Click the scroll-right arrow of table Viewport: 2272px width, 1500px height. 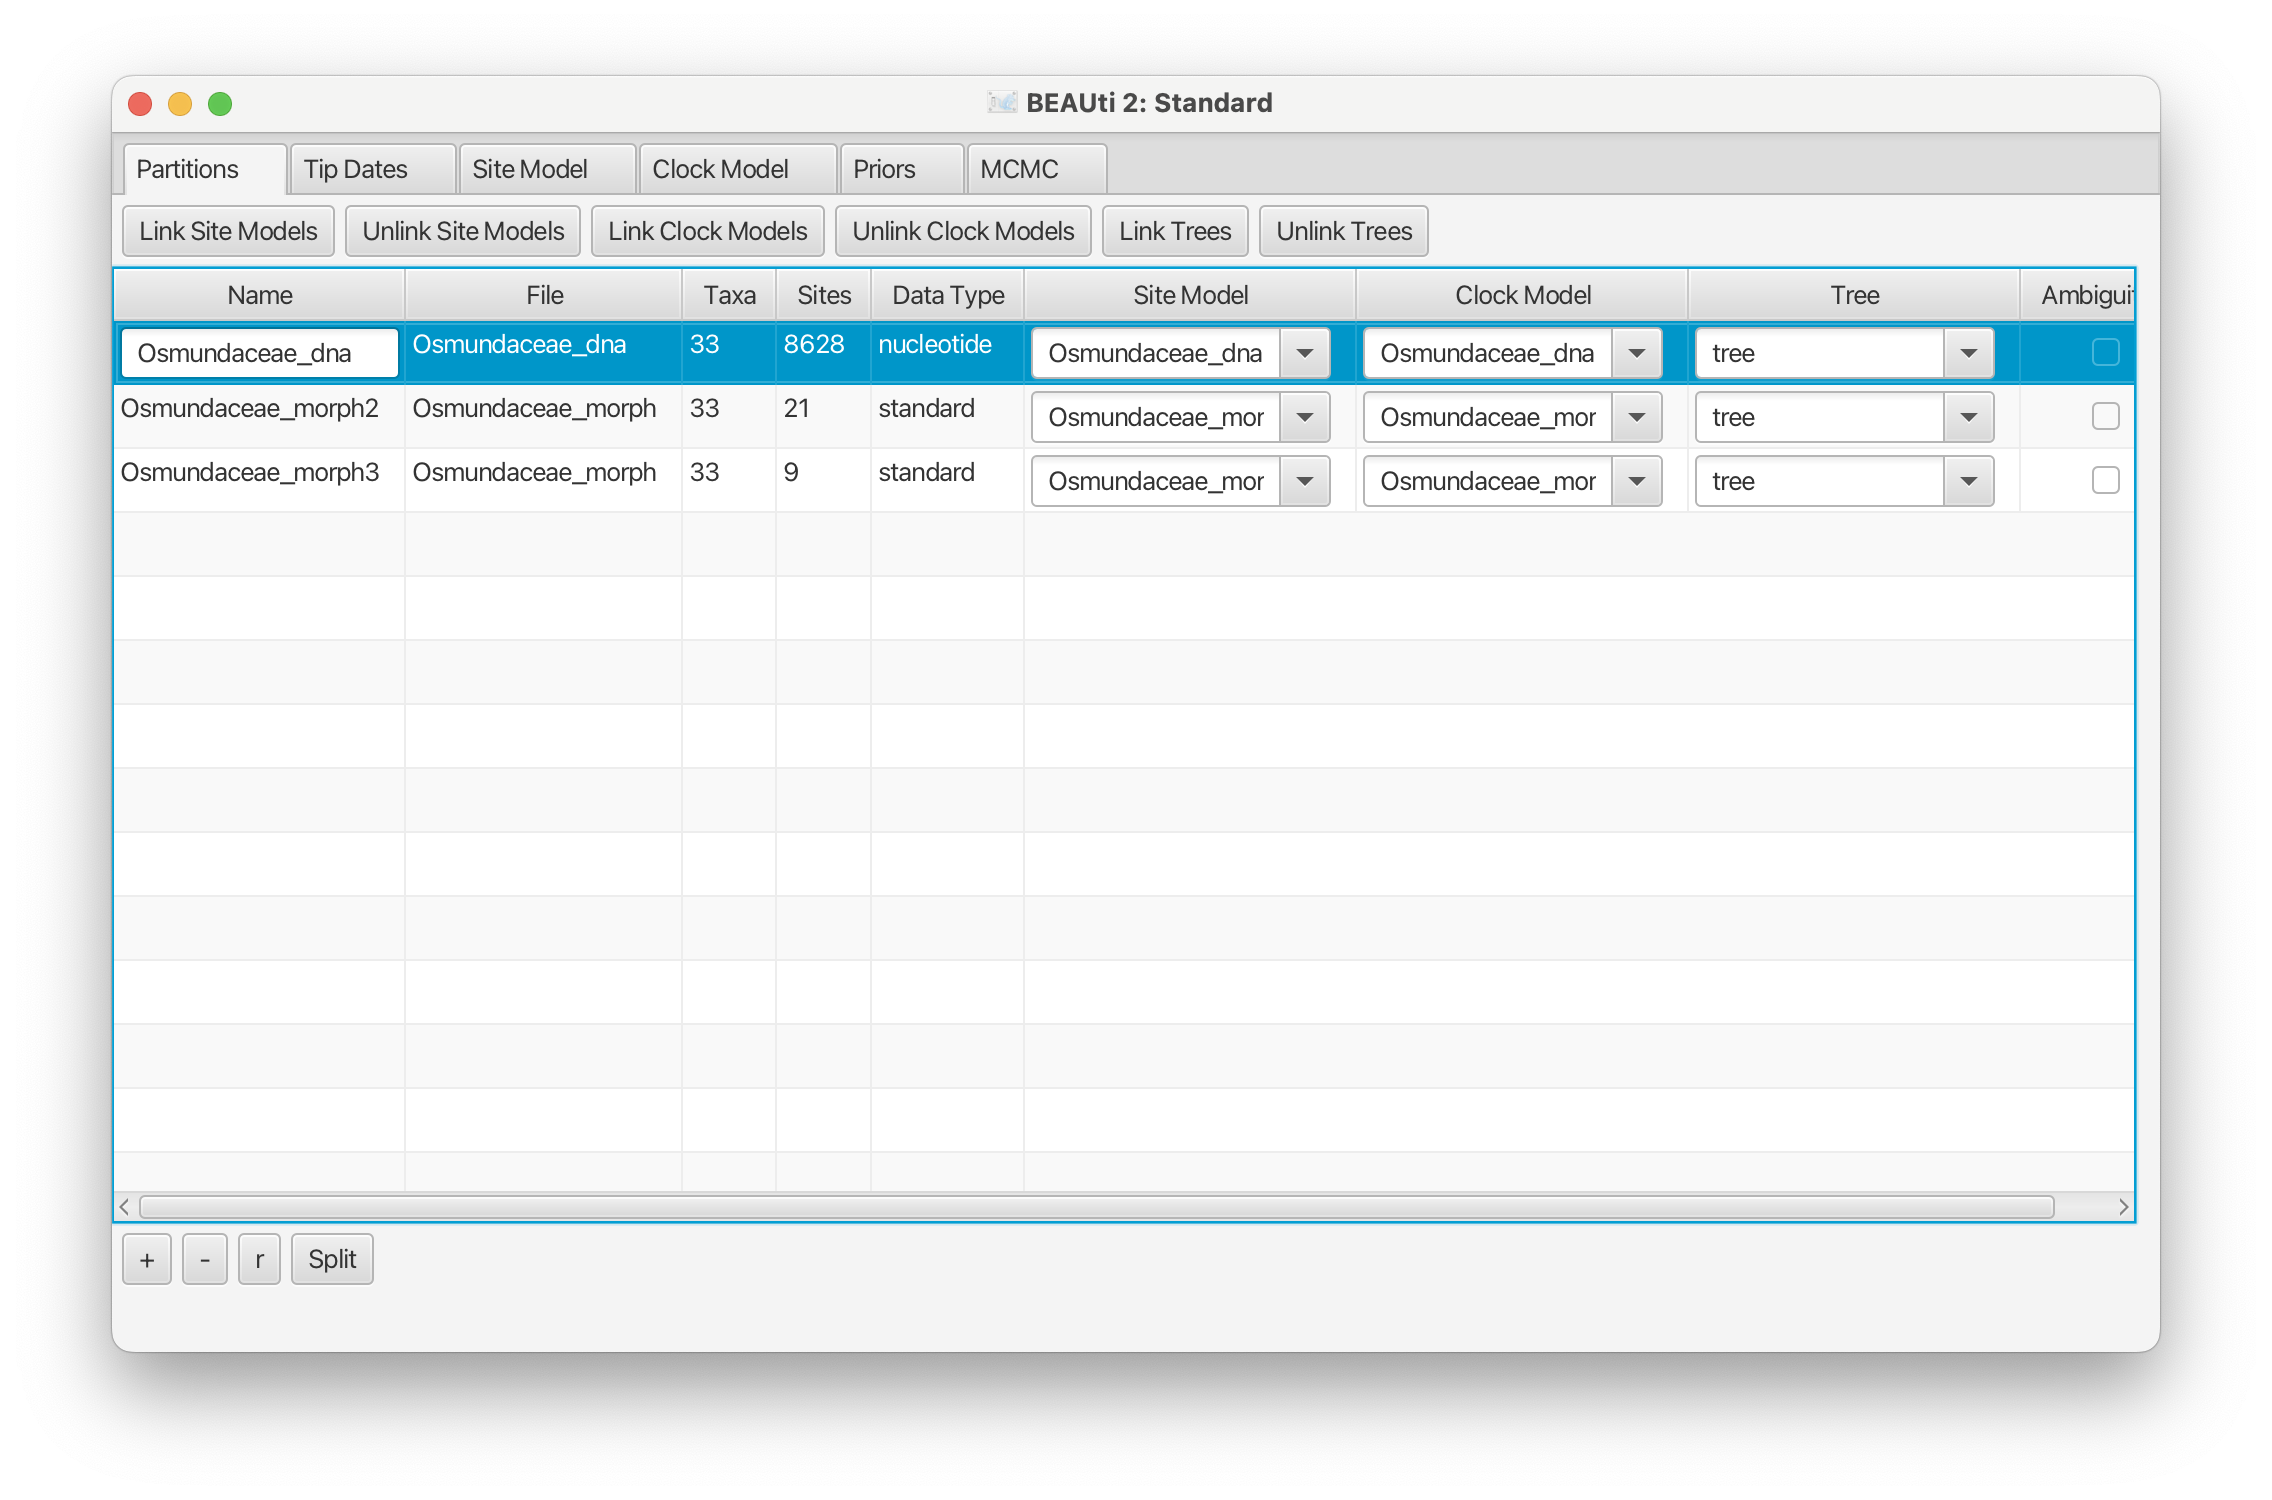coord(2123,1207)
